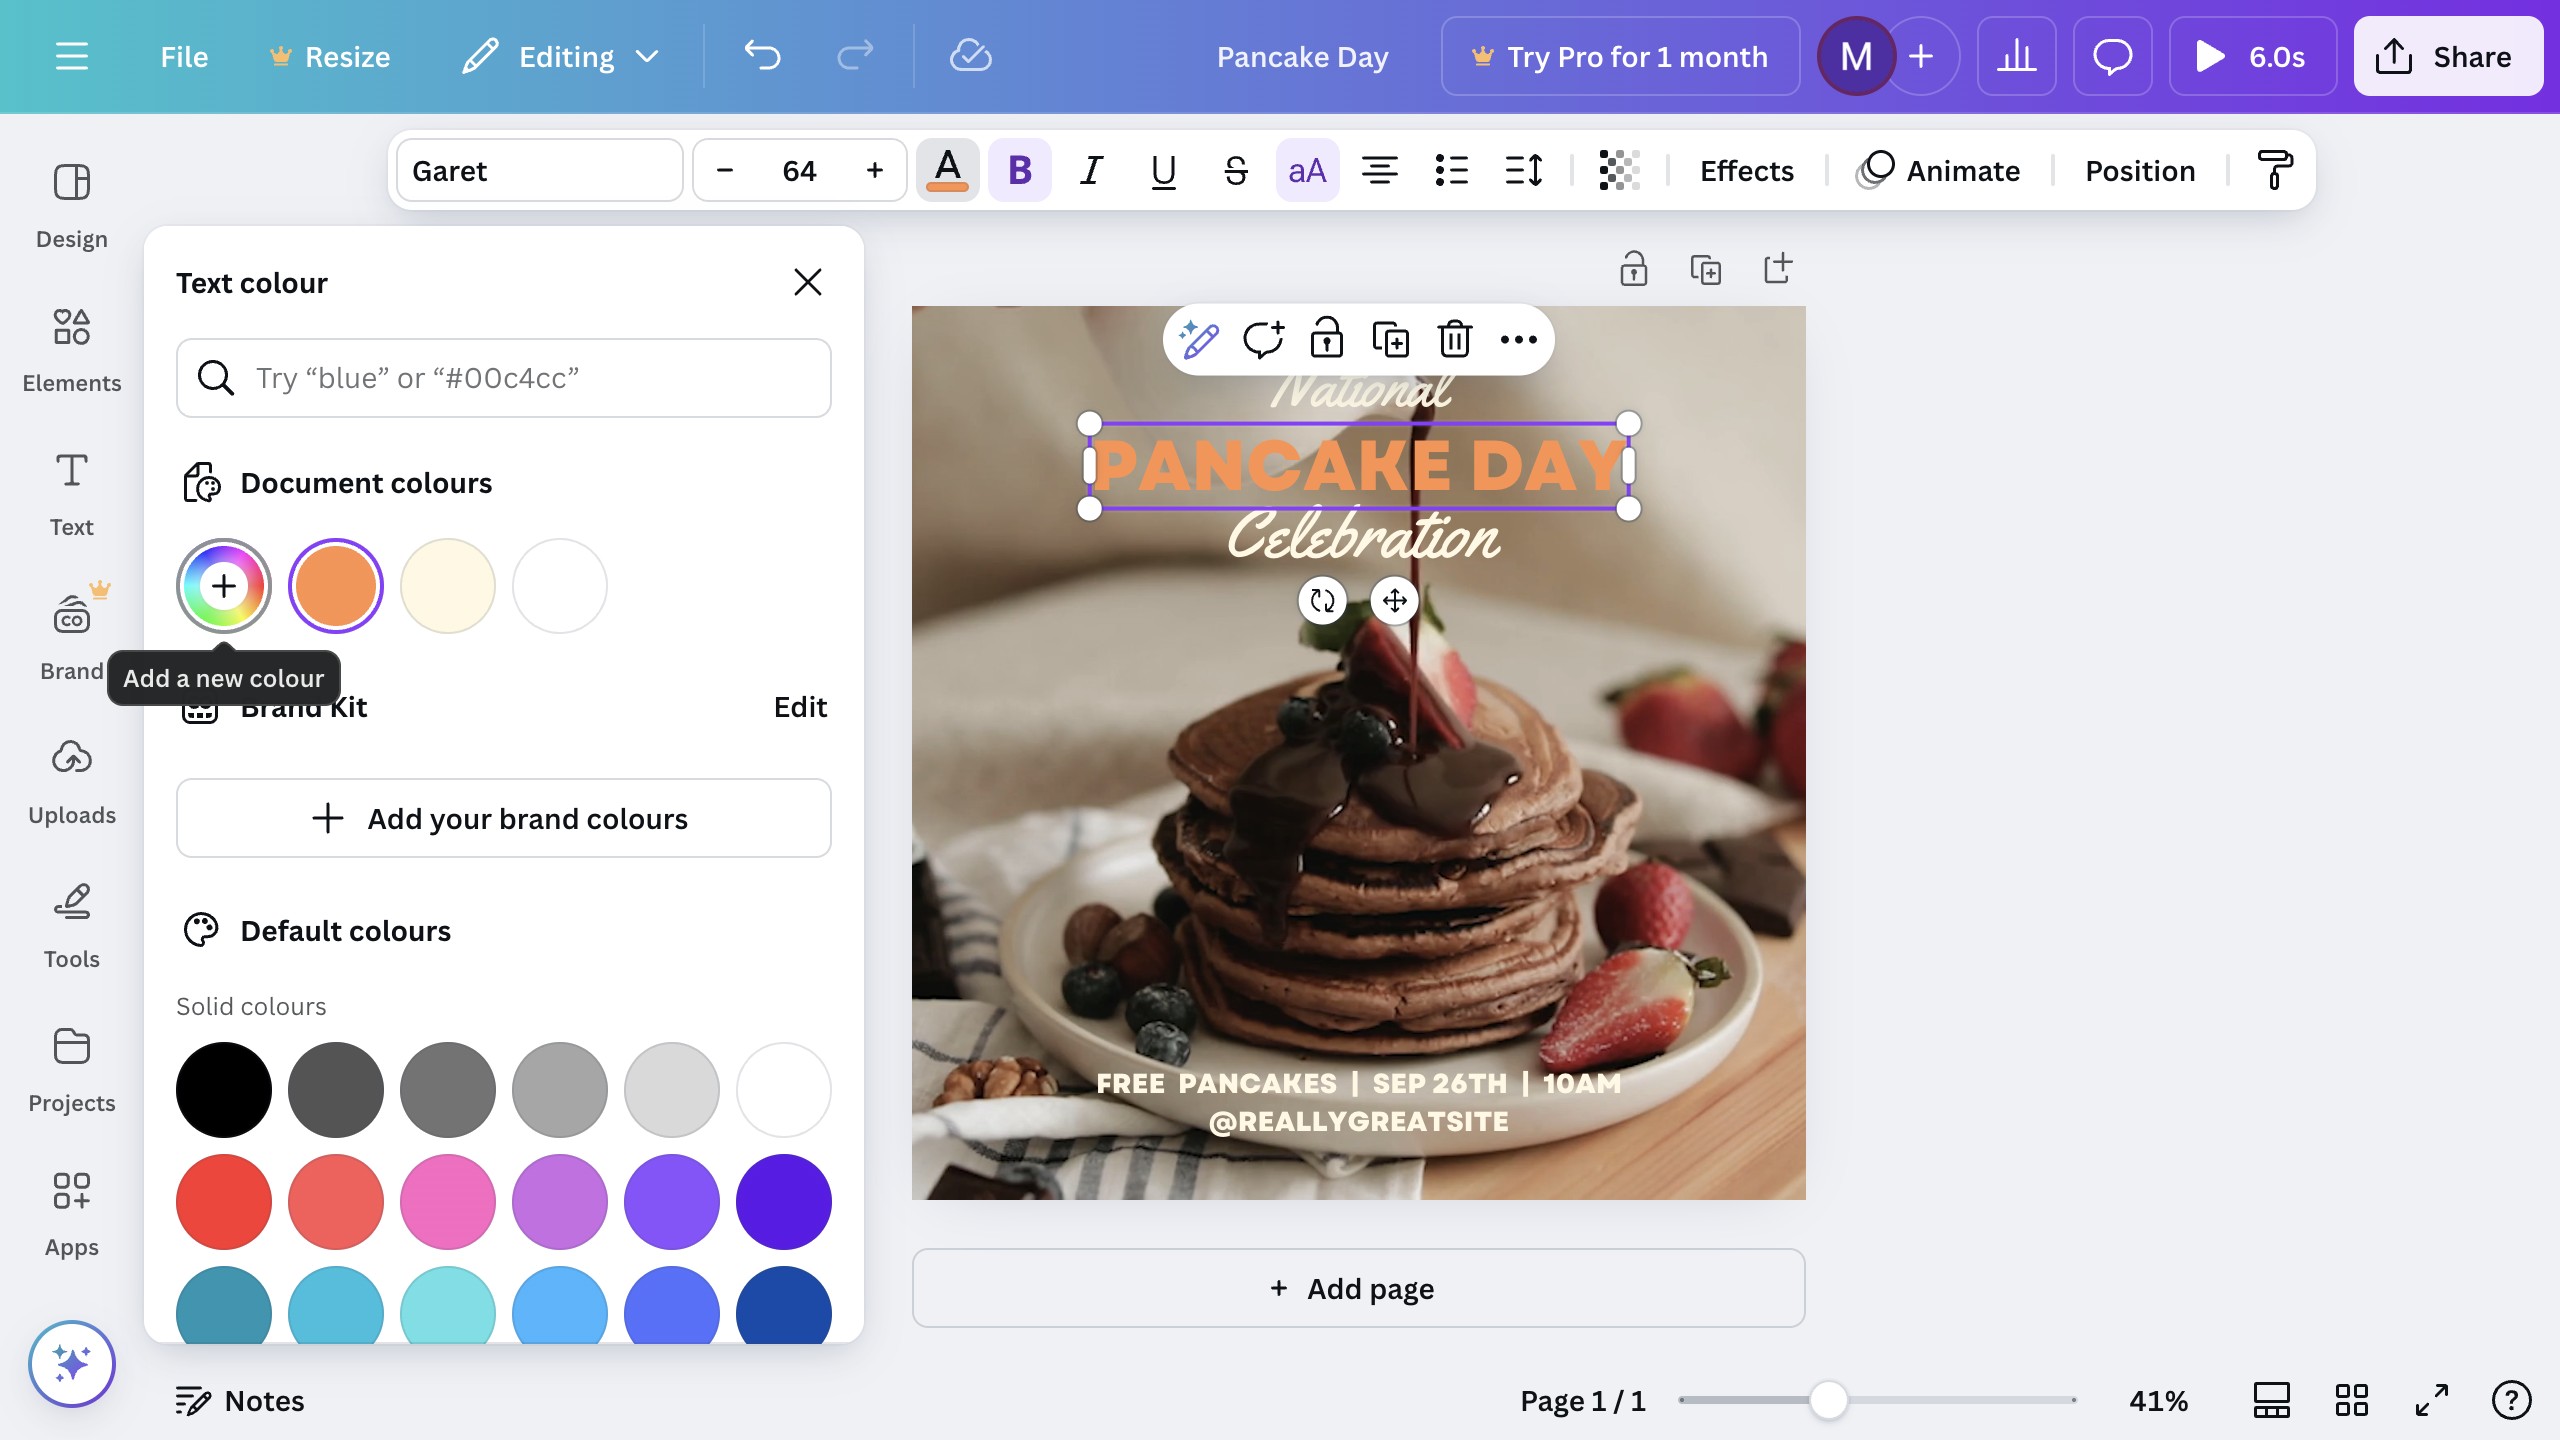
Task: Toggle bold formatting
Action: tap(1020, 171)
